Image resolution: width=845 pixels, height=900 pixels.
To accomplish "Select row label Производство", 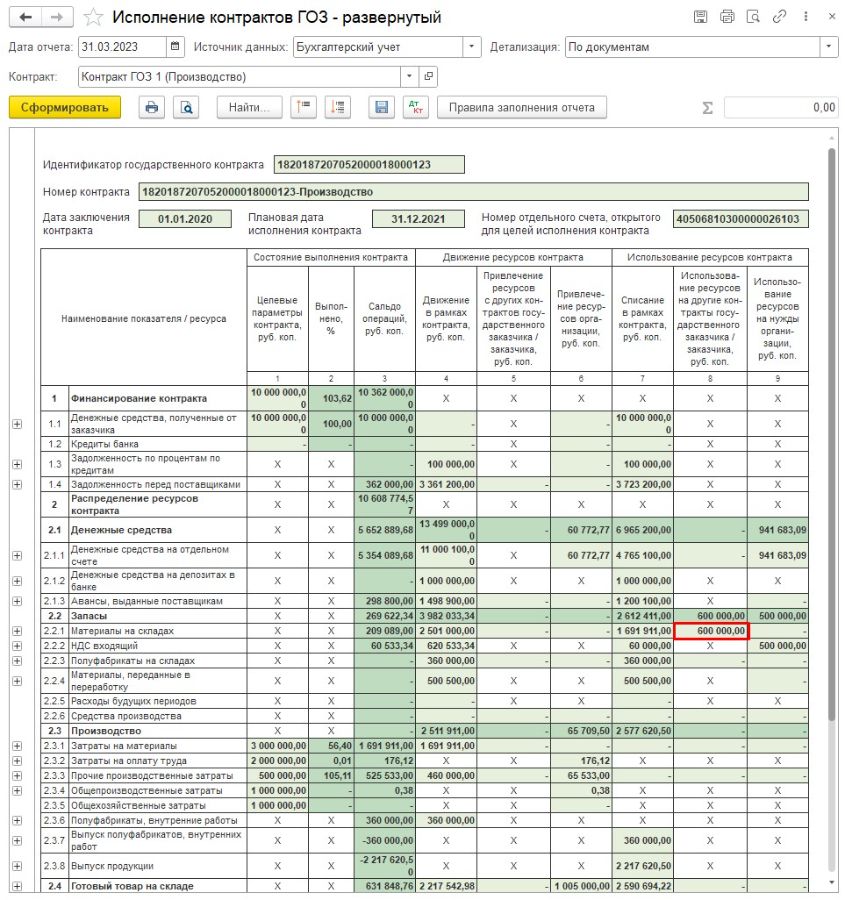I will point(106,731).
